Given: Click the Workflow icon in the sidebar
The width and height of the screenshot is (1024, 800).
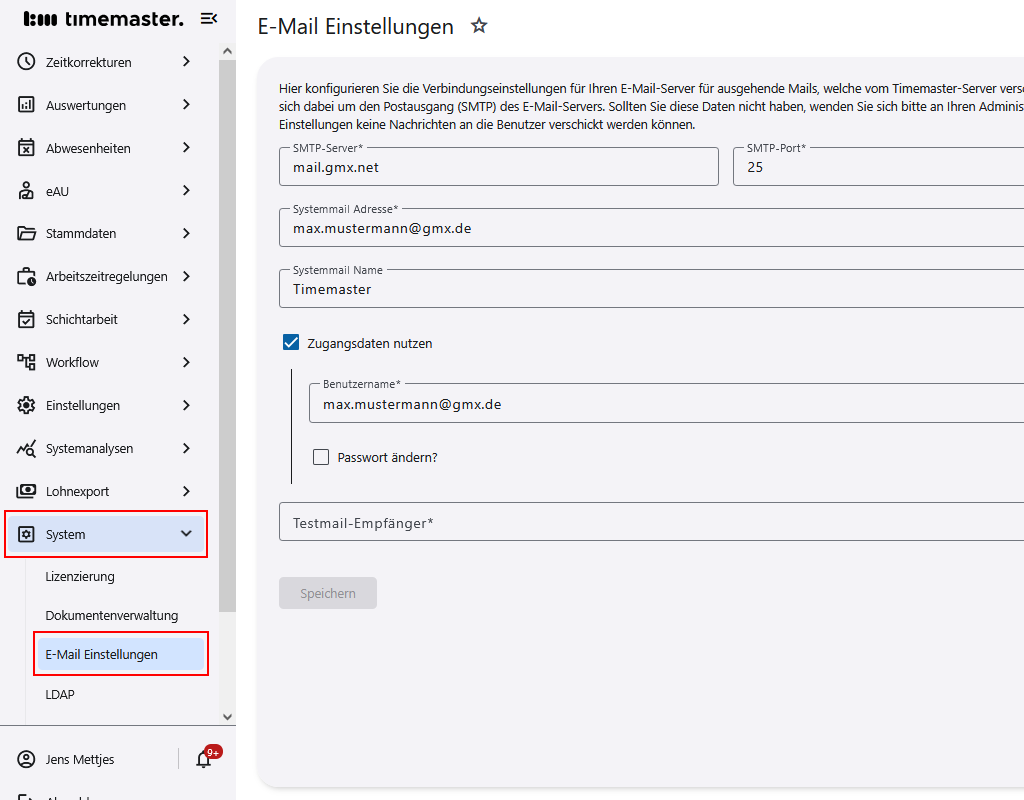Looking at the screenshot, I should 27,362.
